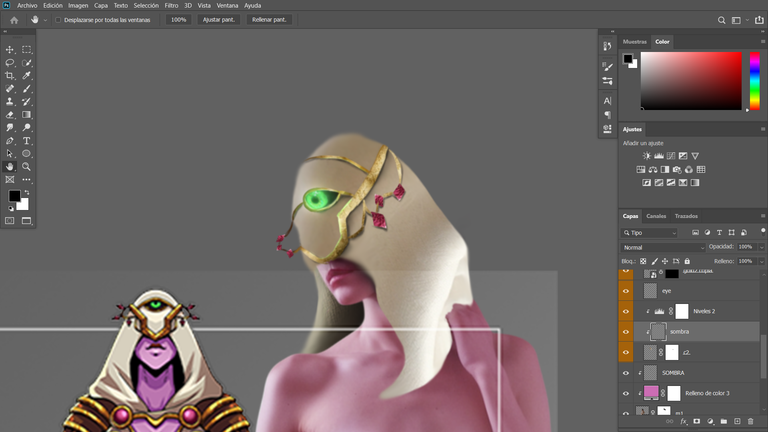The width and height of the screenshot is (768, 432).
Task: Select the Path Selection arrow tool
Action: click(10, 153)
